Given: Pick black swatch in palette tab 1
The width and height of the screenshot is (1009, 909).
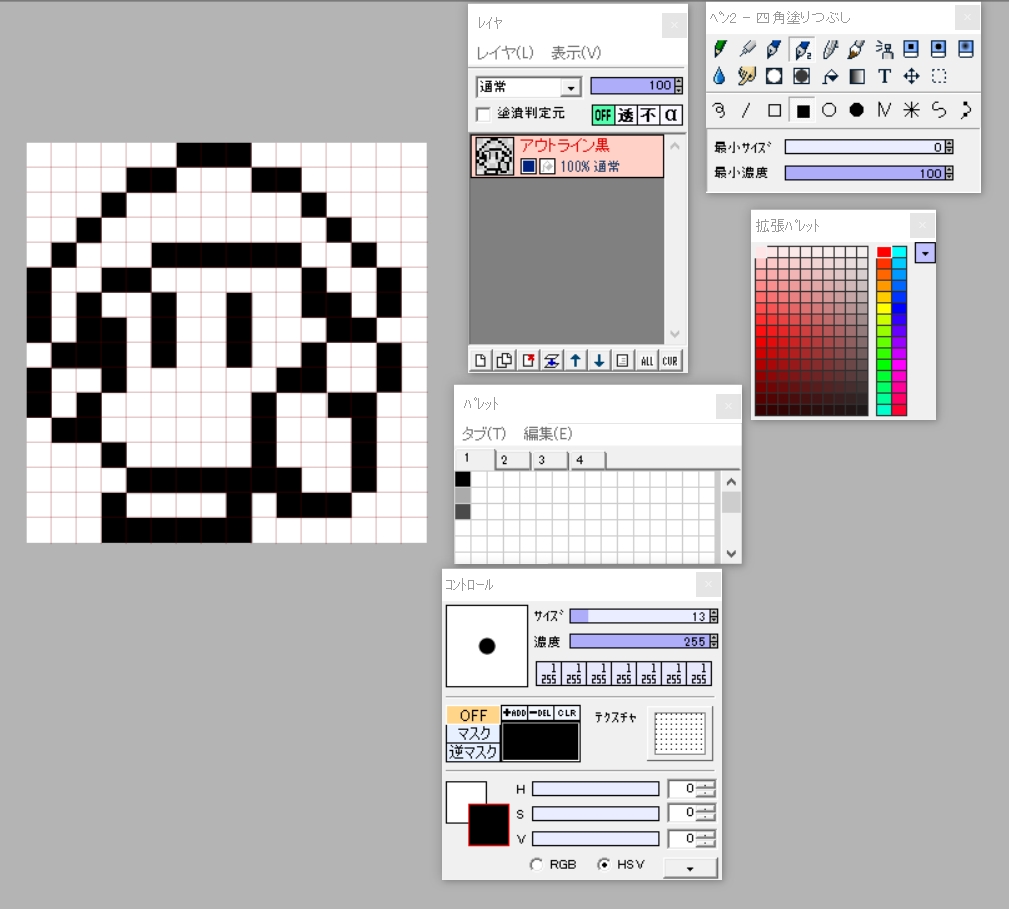Looking at the screenshot, I should point(463,479).
